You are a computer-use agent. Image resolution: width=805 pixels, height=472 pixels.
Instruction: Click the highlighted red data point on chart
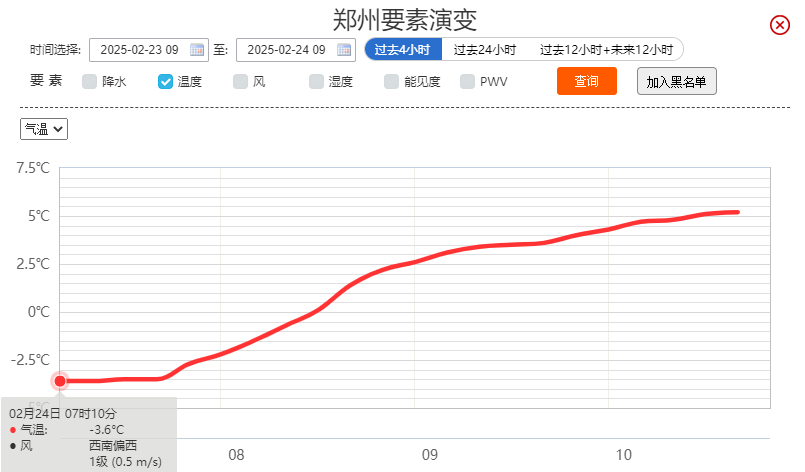60,381
